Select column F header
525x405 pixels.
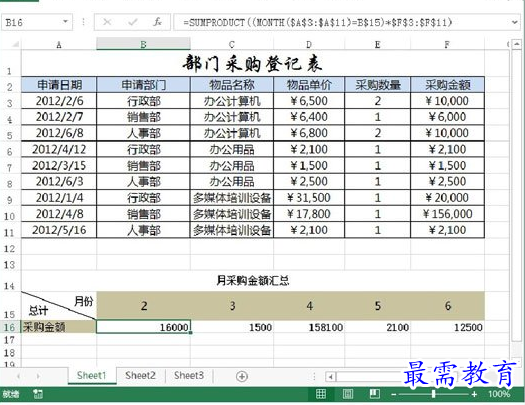tap(447, 45)
